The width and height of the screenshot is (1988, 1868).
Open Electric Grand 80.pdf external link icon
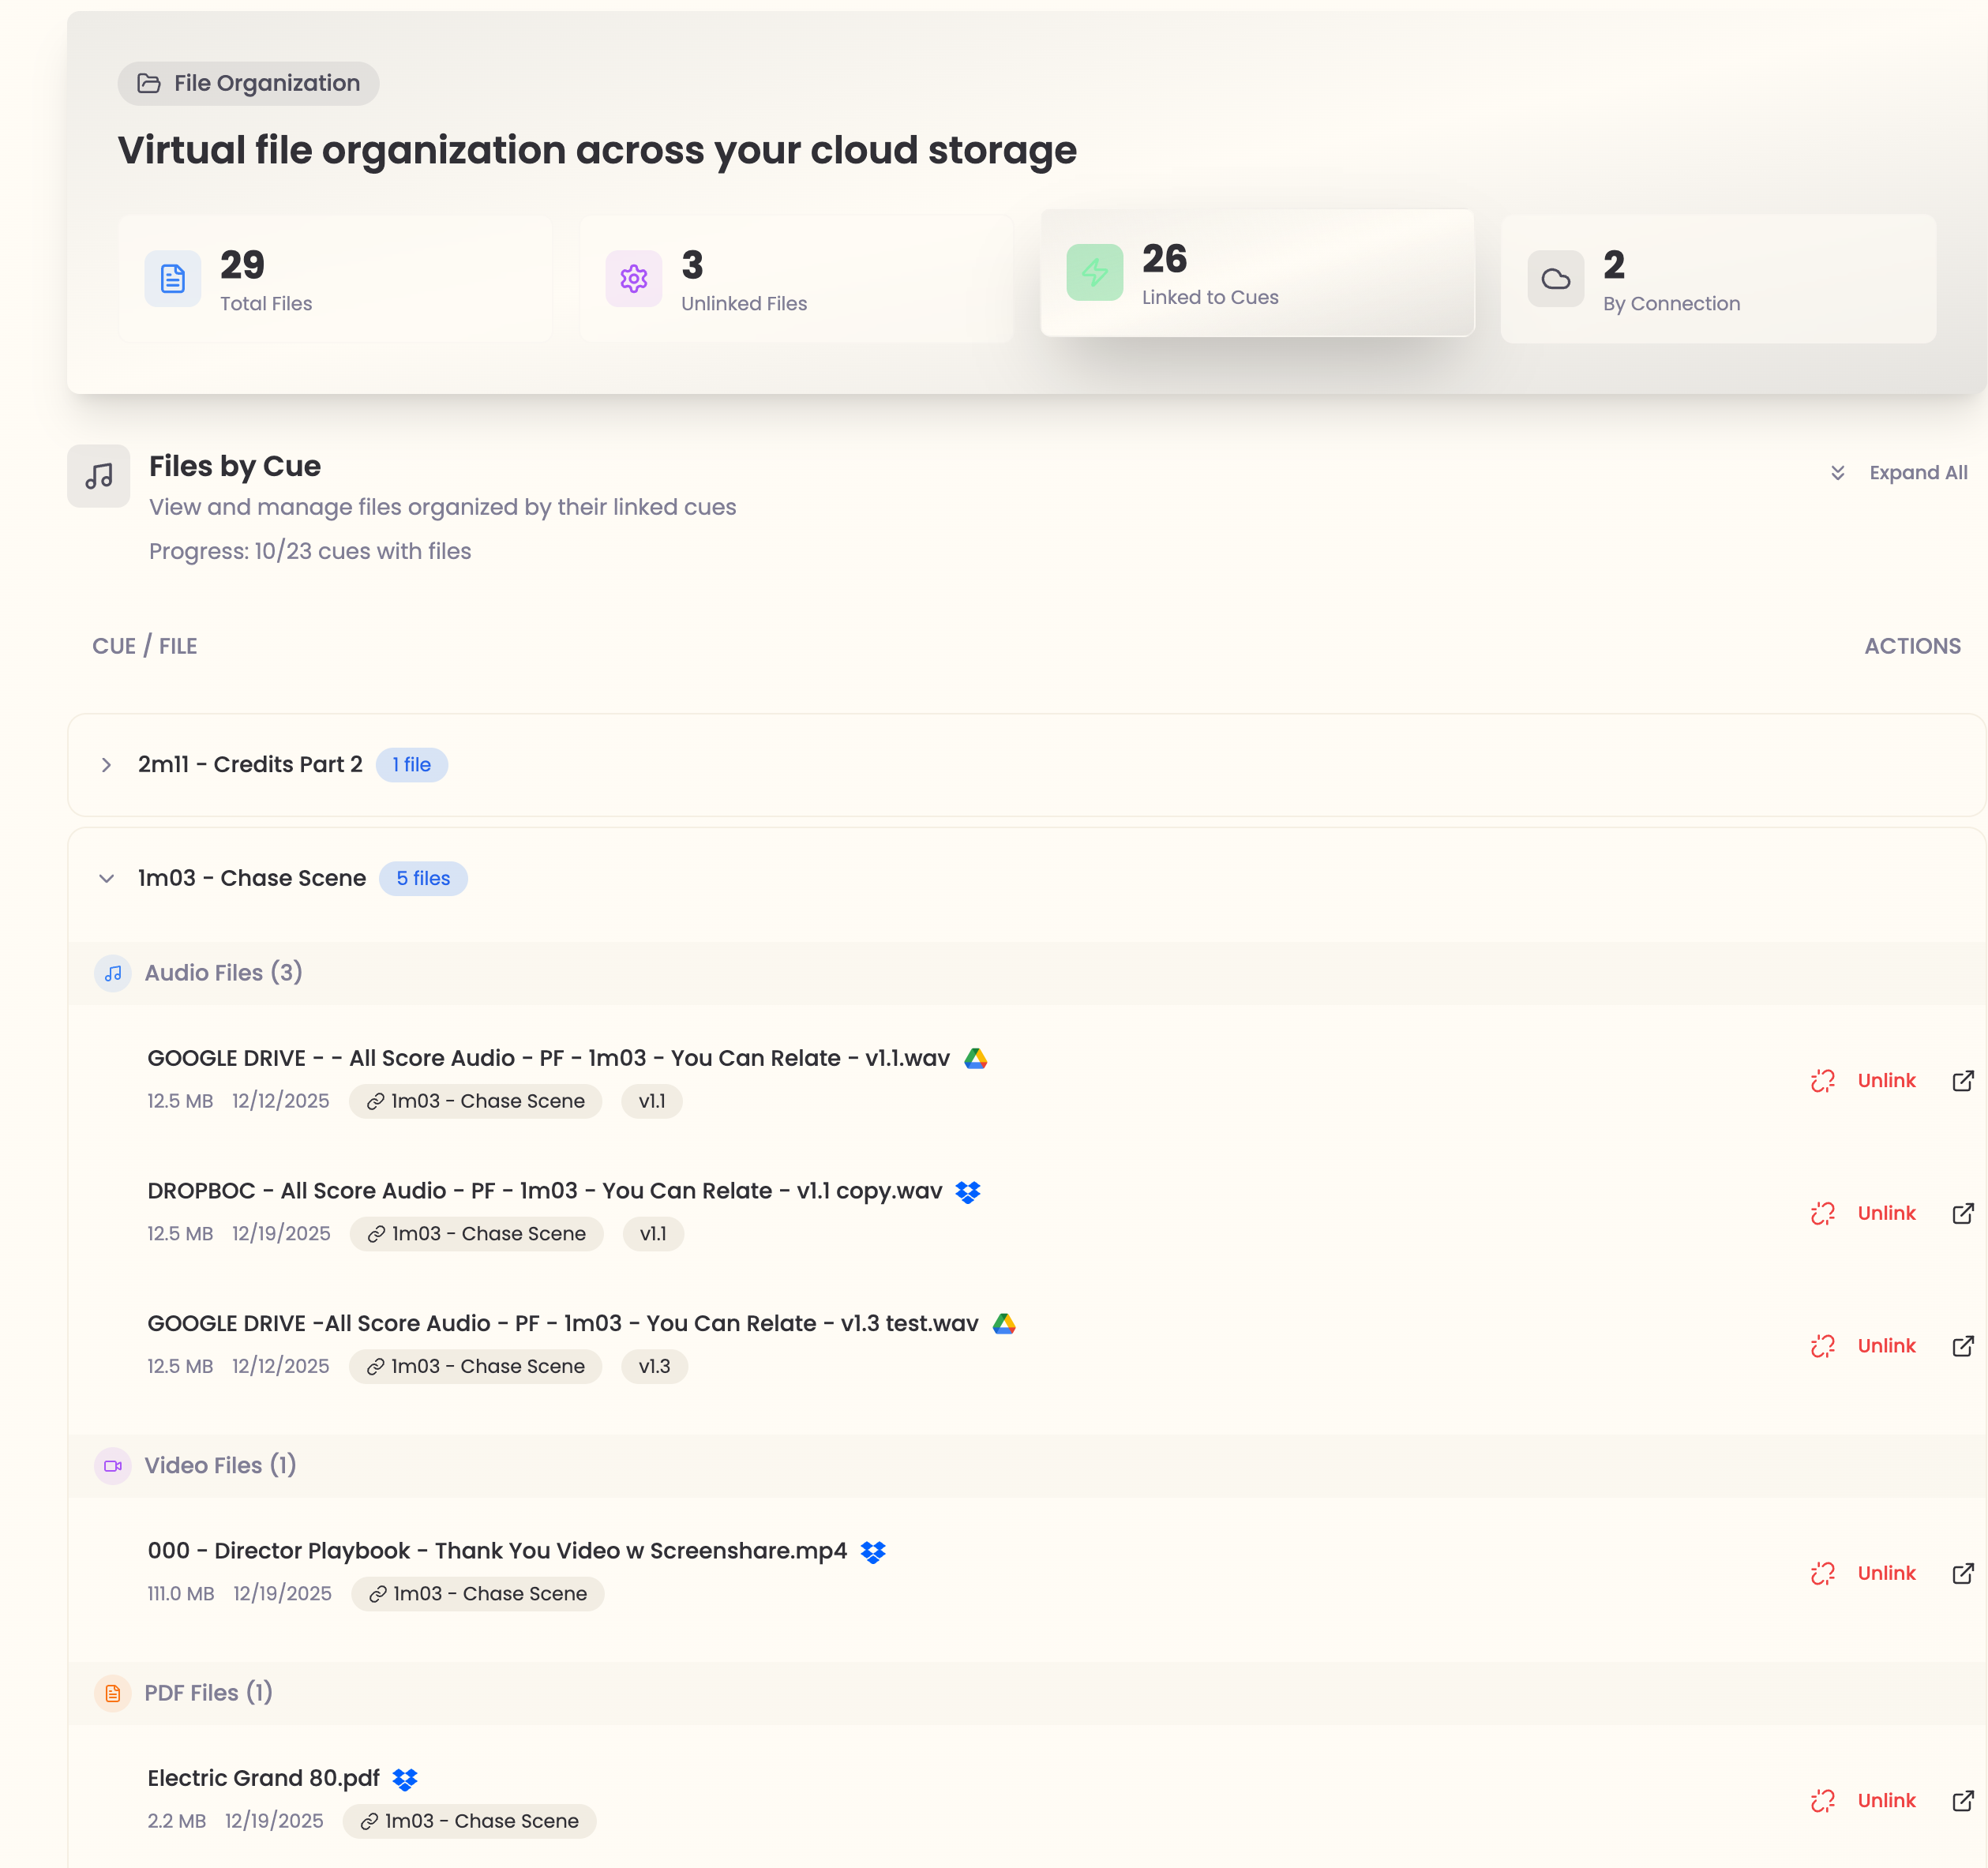[1963, 1800]
